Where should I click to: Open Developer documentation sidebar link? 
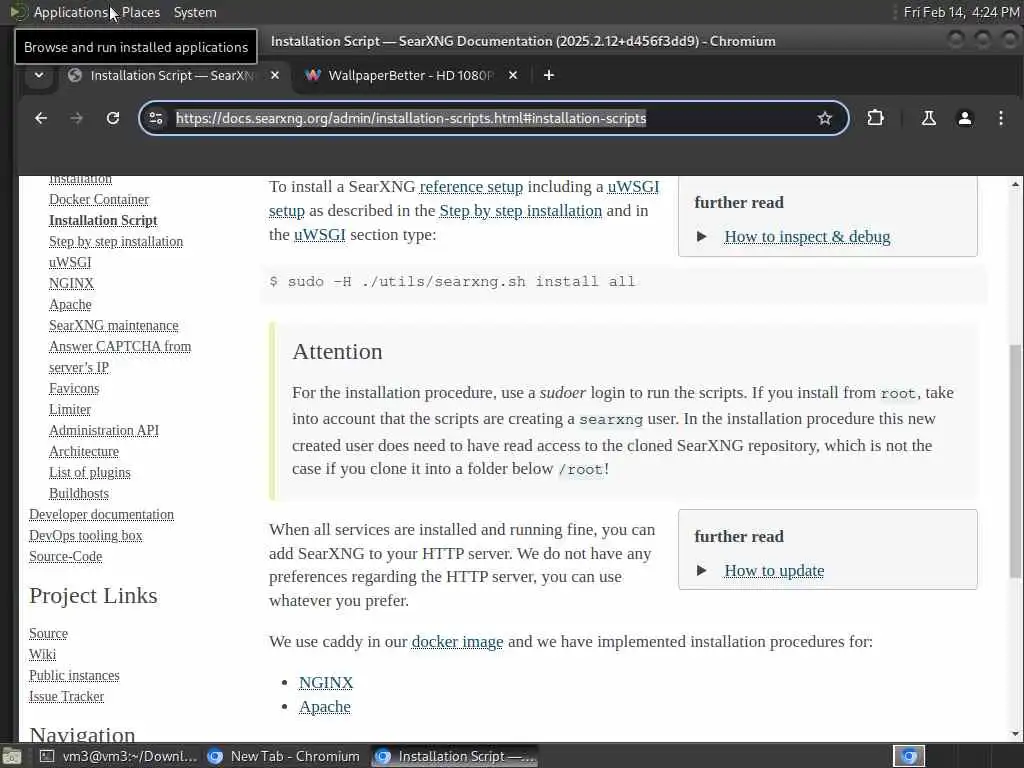click(x=101, y=514)
